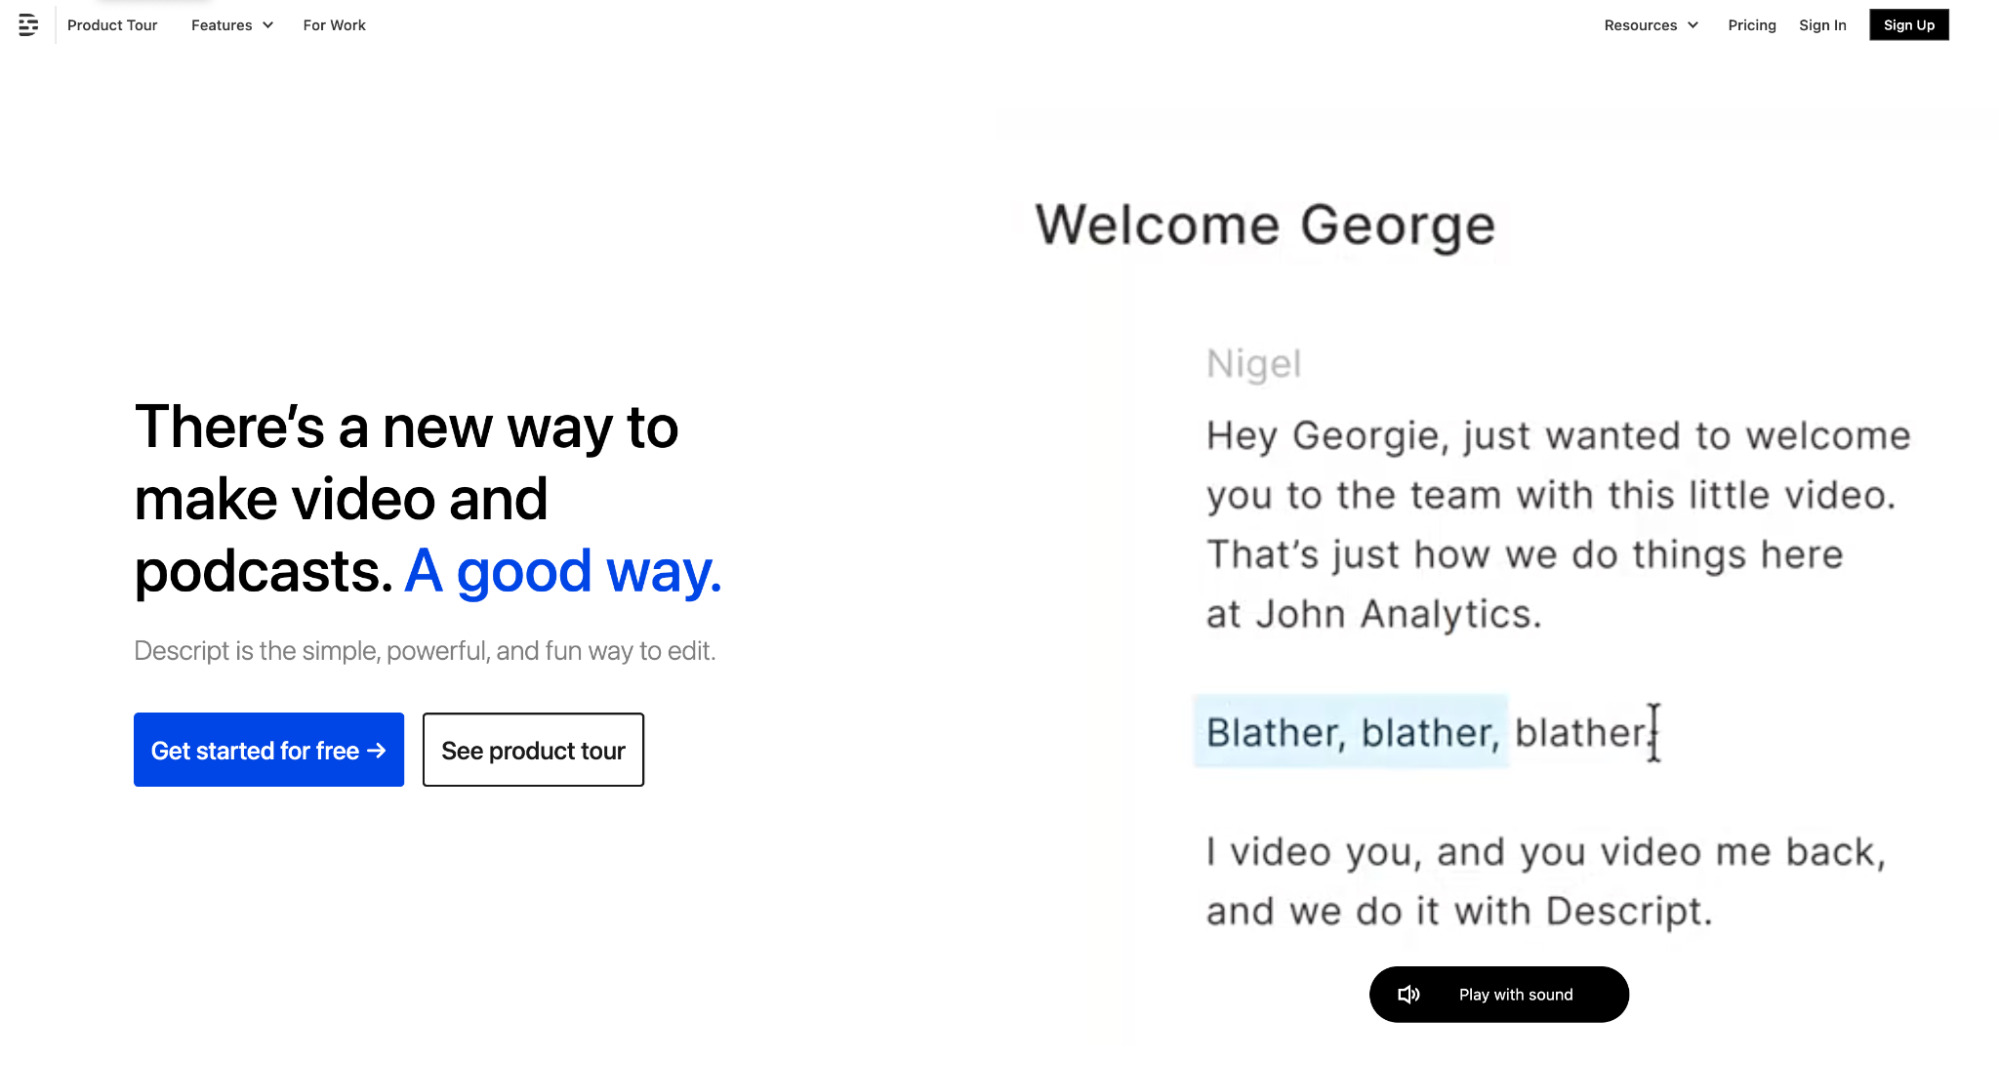The height and width of the screenshot is (1065, 1999).
Task: Go to Product Tour in navigation
Action: click(112, 25)
